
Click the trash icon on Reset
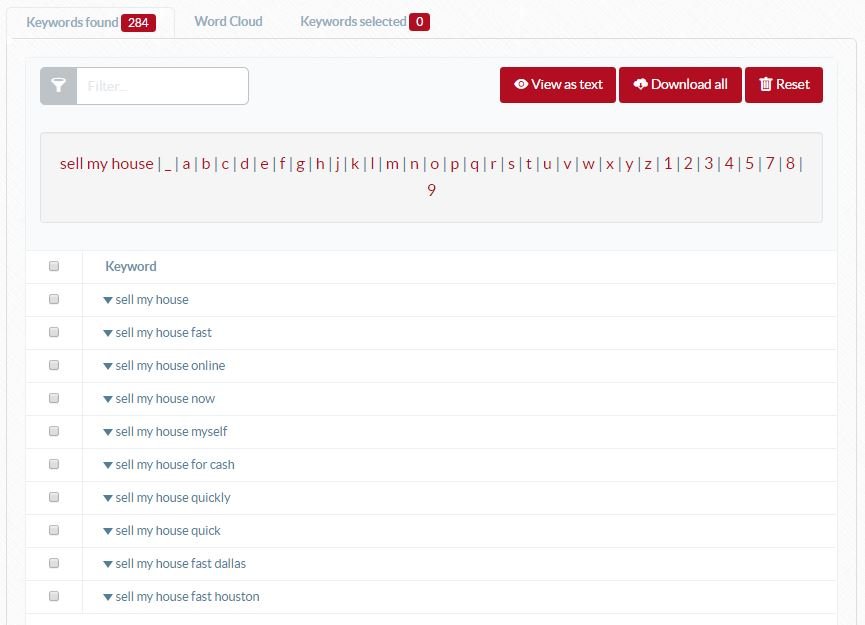point(764,85)
